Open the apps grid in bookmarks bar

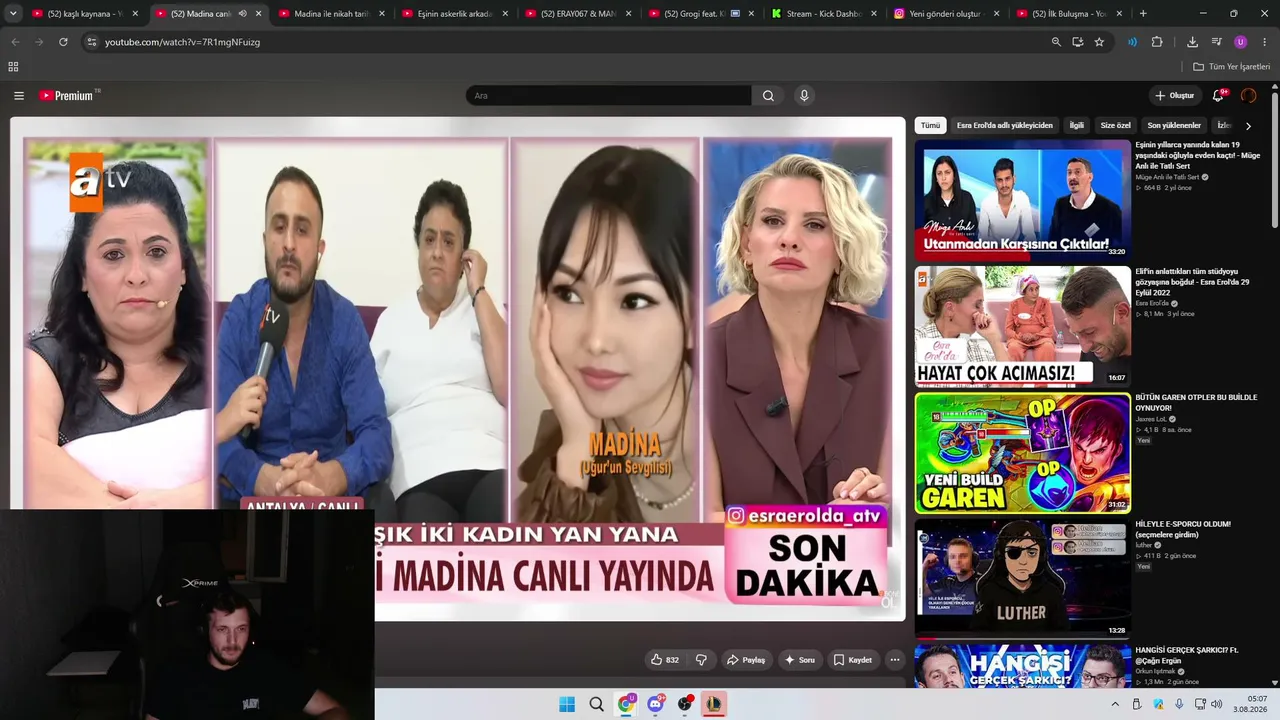pos(13,67)
